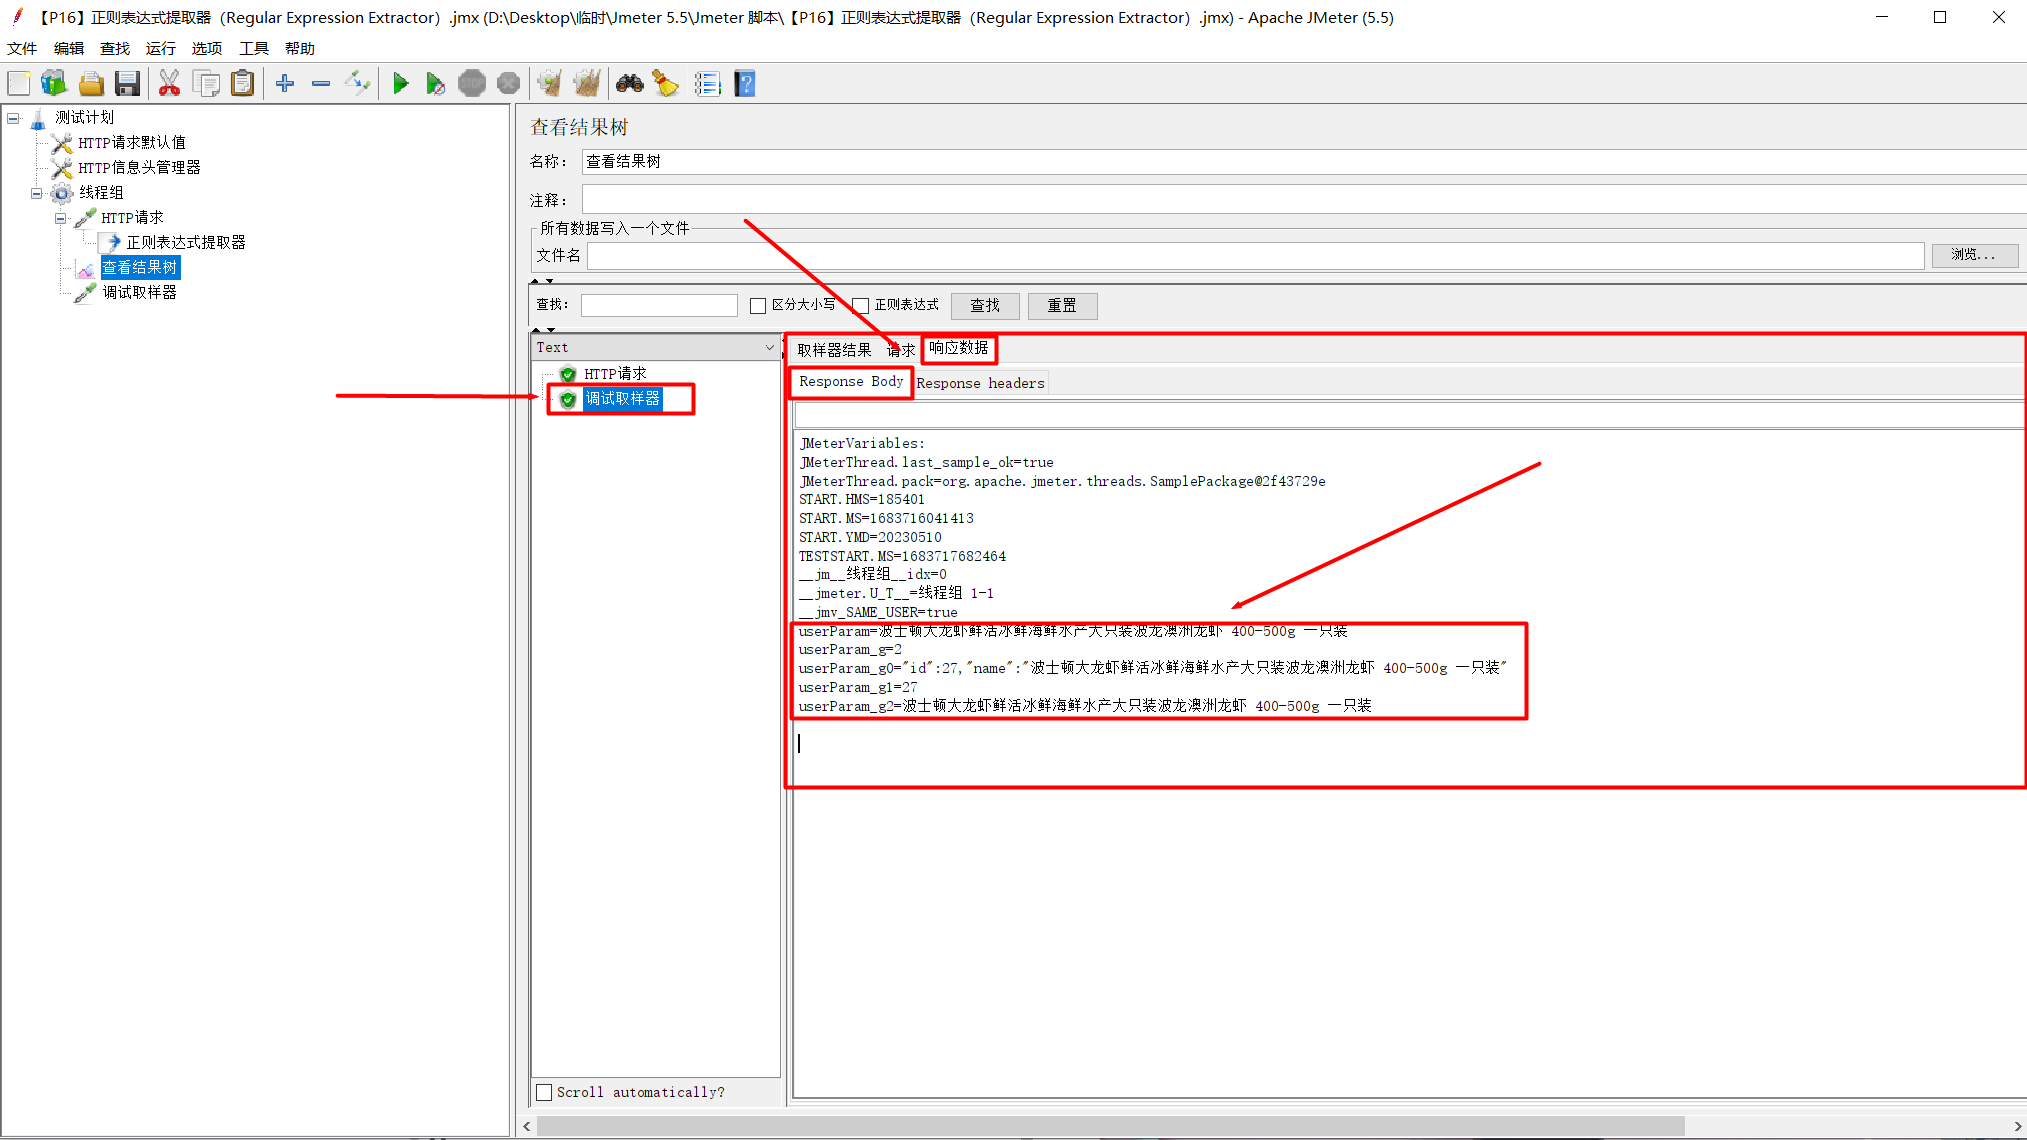
Task: Open the 运行 menu
Action: point(161,48)
